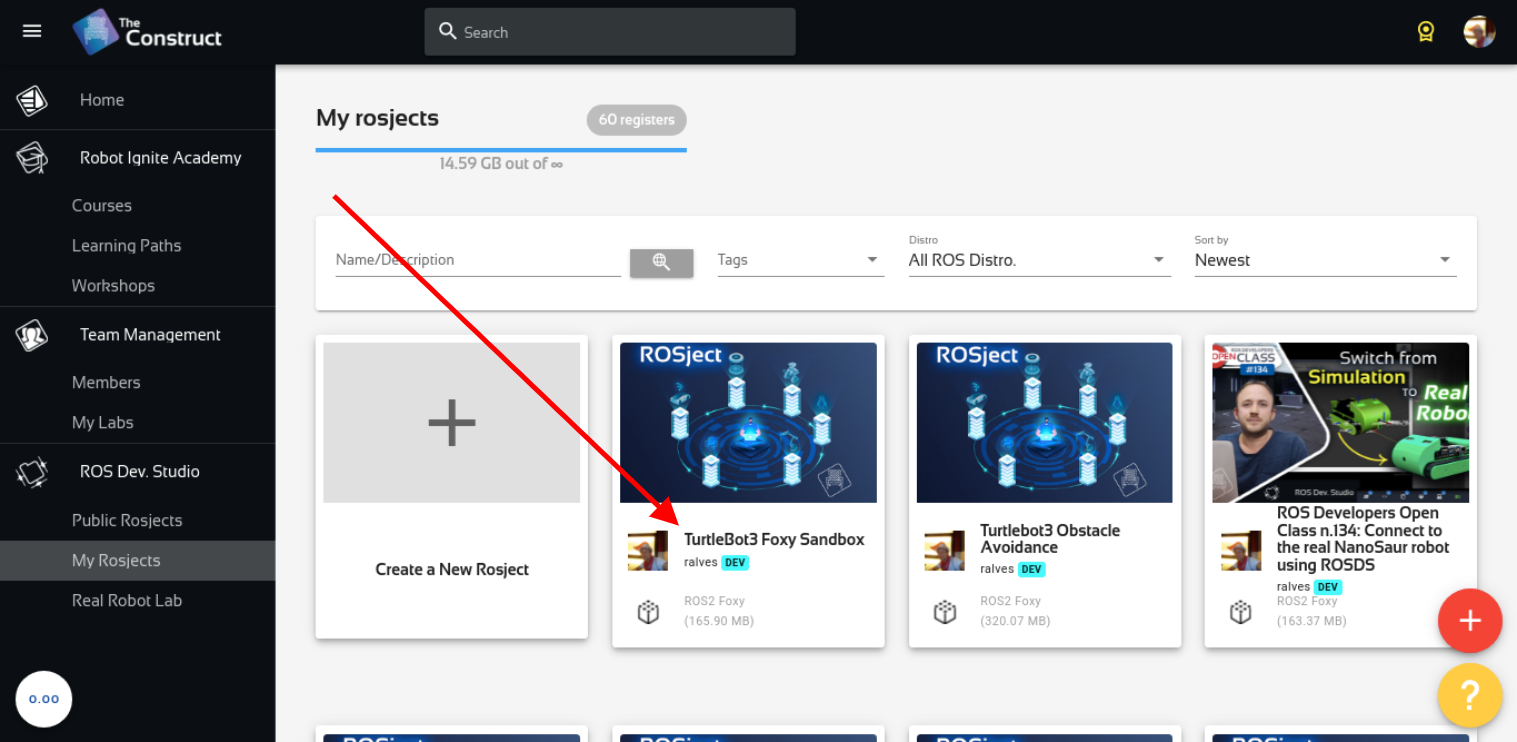The height and width of the screenshot is (742, 1517).
Task: Open My Labs in sidebar
Action: click(x=103, y=422)
